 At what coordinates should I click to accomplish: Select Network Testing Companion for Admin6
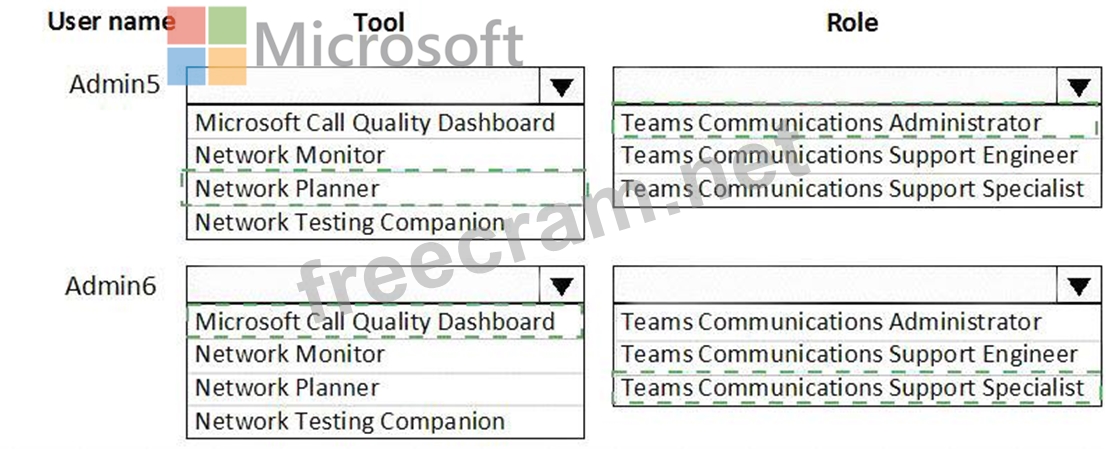(350, 421)
